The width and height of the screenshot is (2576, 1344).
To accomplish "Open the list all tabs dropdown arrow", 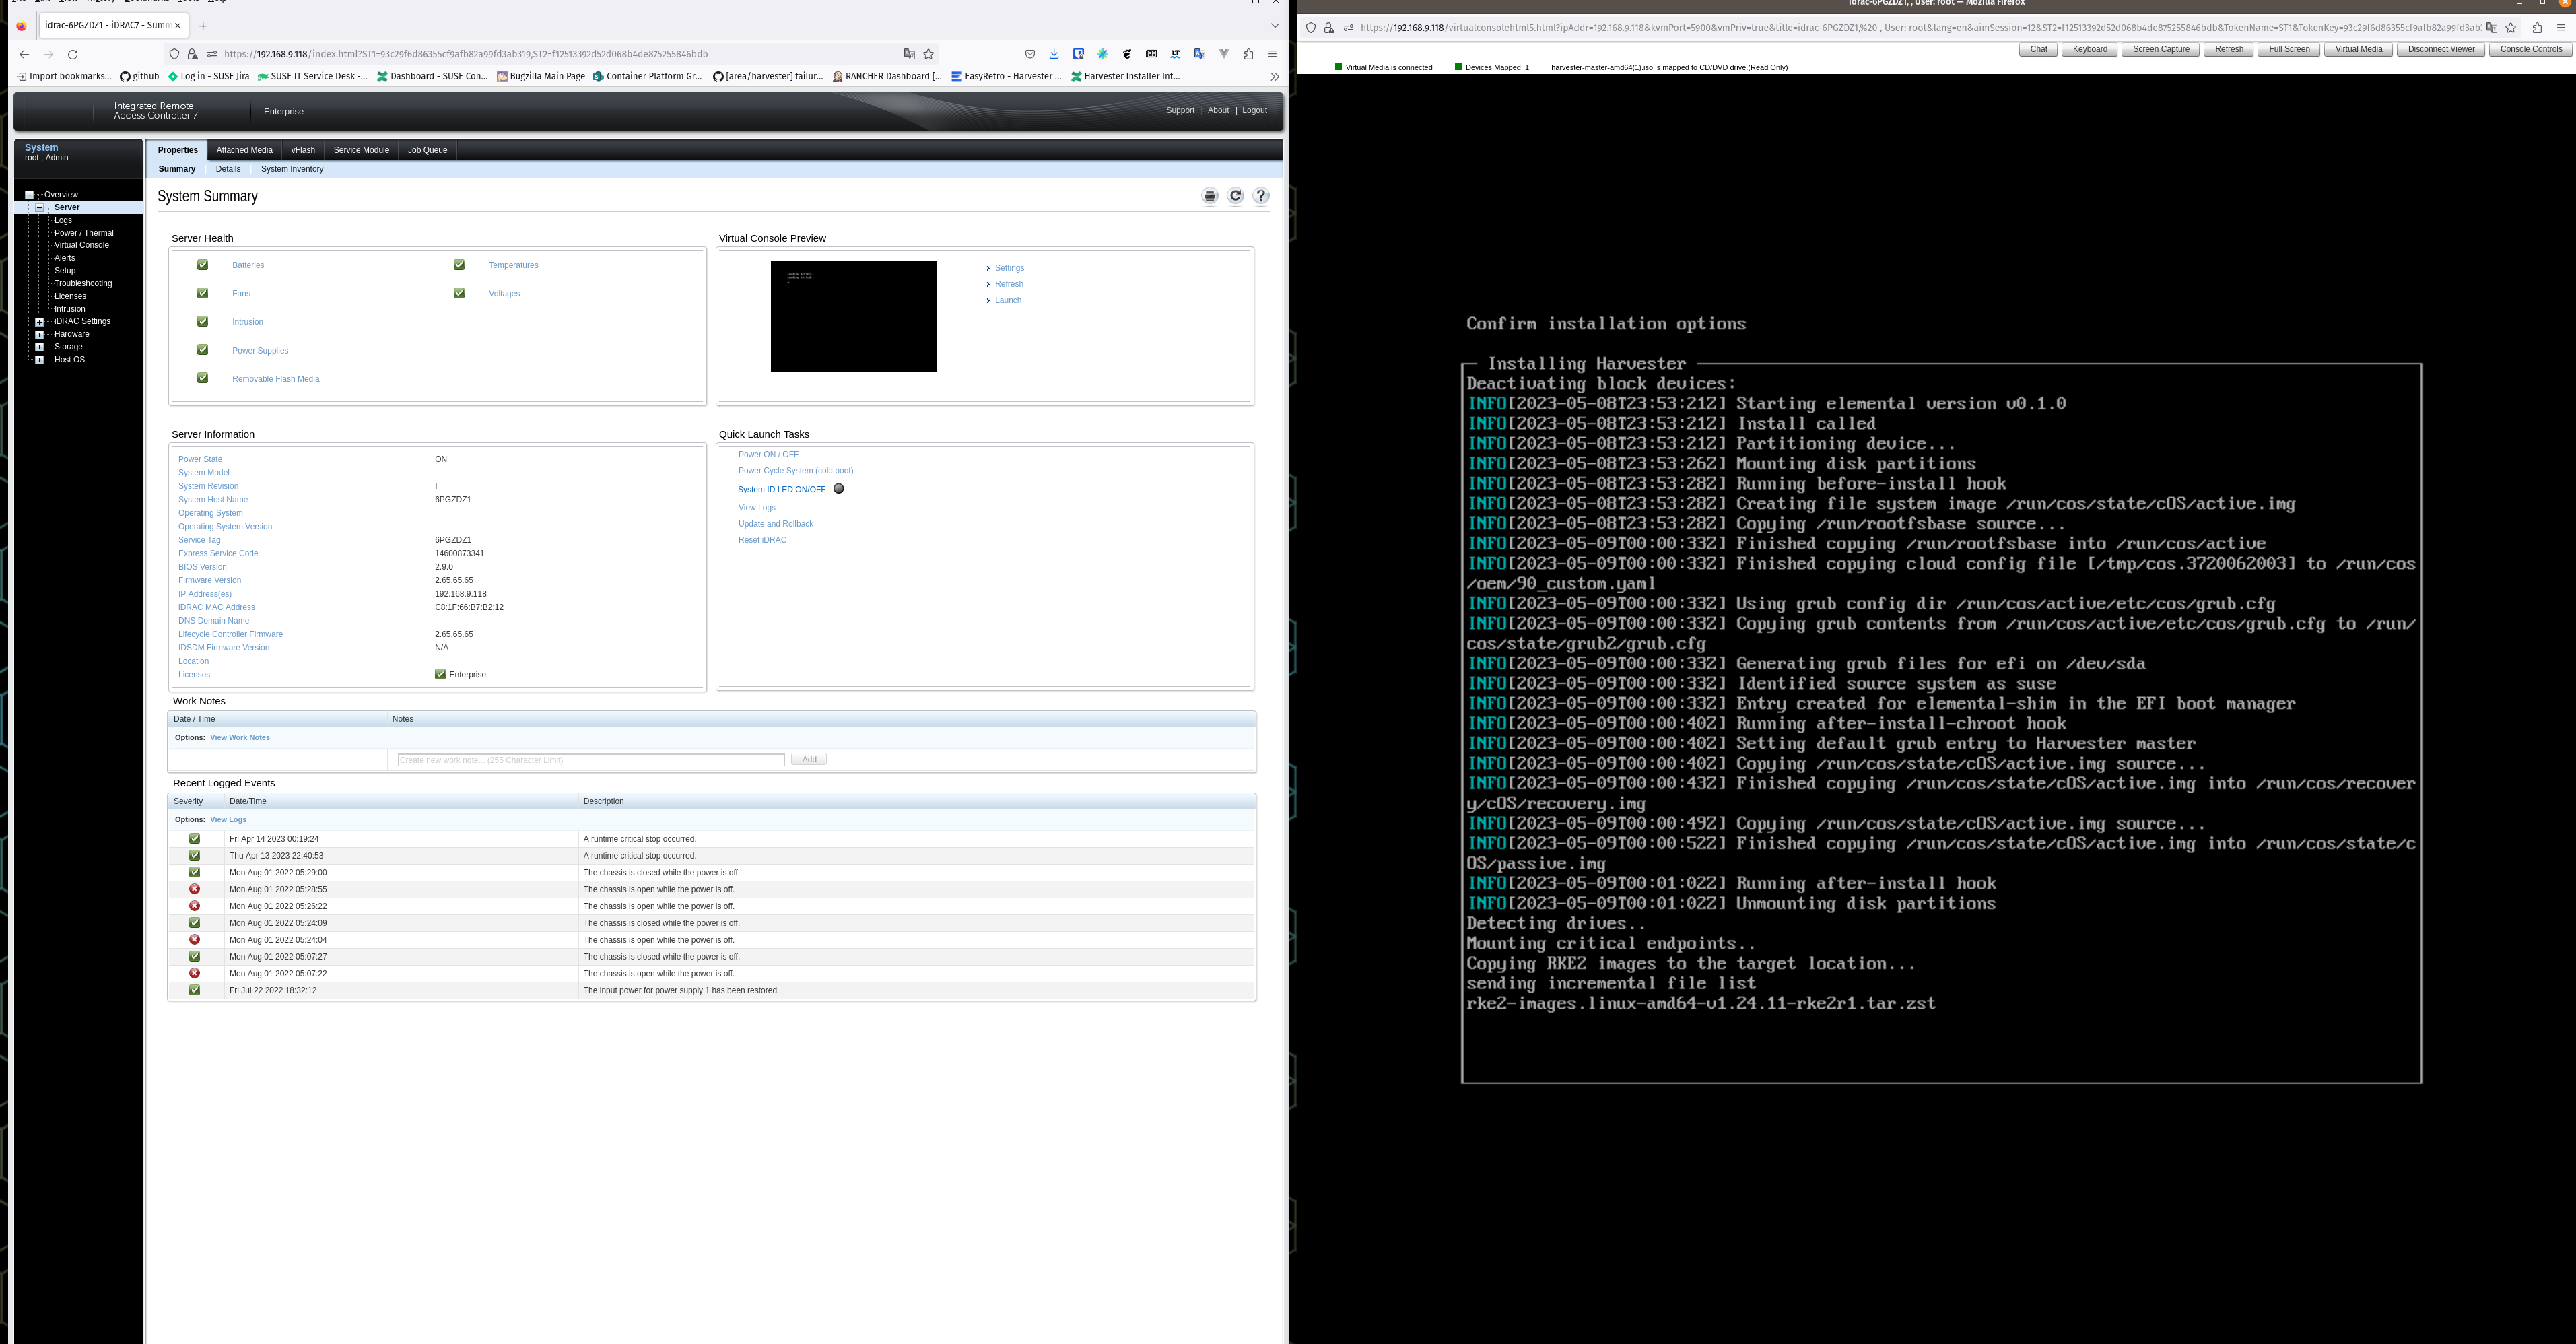I will [1274, 25].
